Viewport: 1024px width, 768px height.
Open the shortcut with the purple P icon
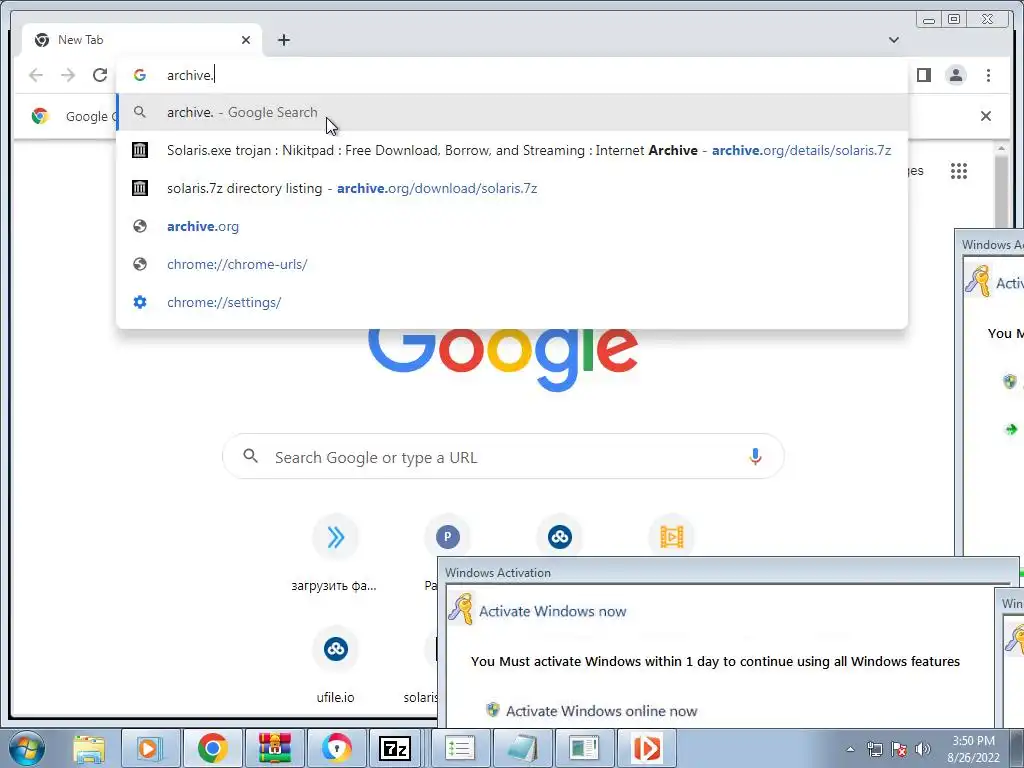(x=447, y=537)
